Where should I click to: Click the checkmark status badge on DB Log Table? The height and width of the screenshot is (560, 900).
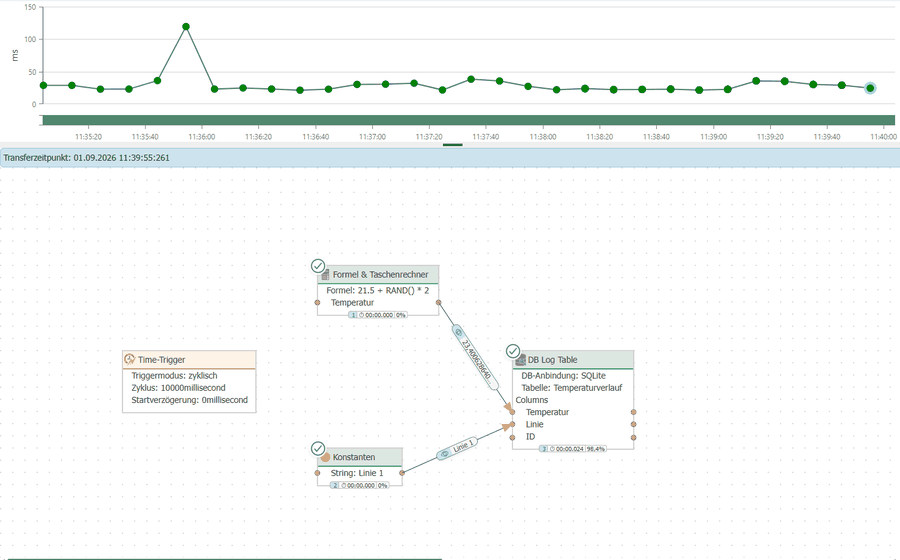tap(513, 351)
